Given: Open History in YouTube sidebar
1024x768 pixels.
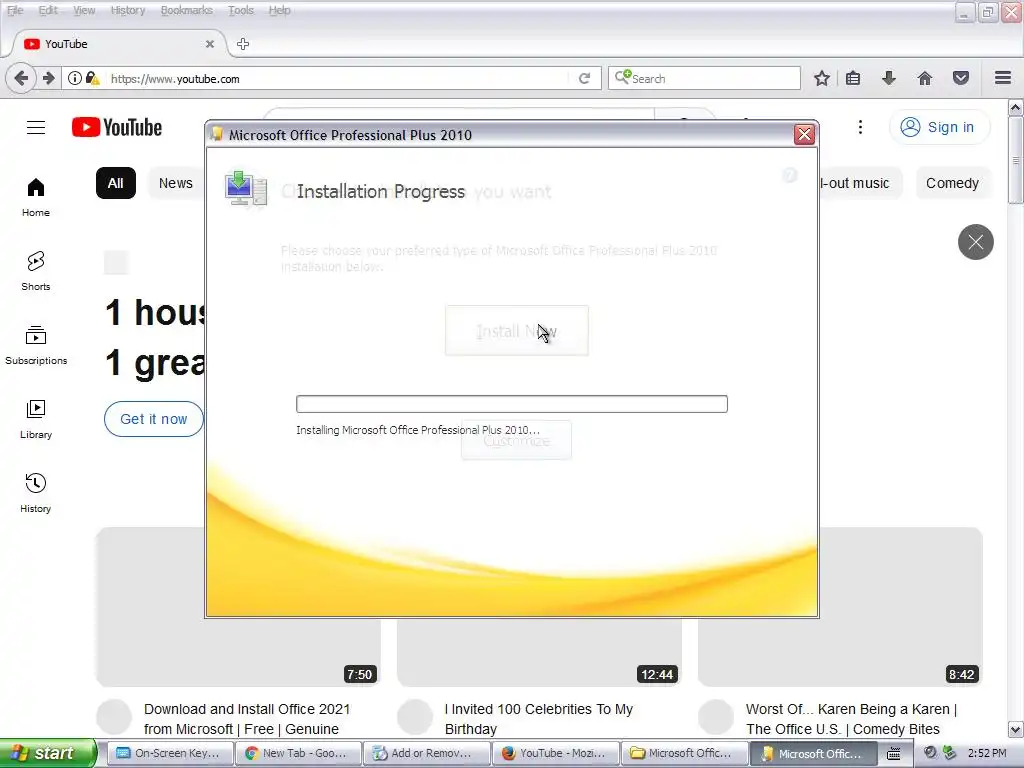Looking at the screenshot, I should [36, 493].
